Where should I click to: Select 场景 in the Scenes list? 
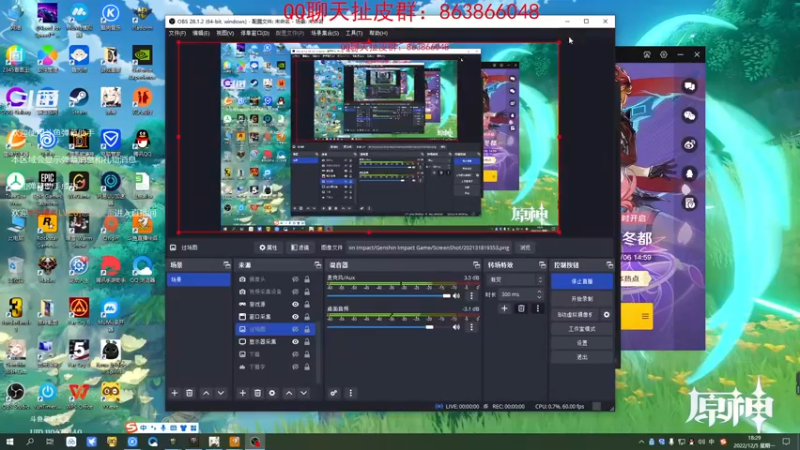(198, 280)
